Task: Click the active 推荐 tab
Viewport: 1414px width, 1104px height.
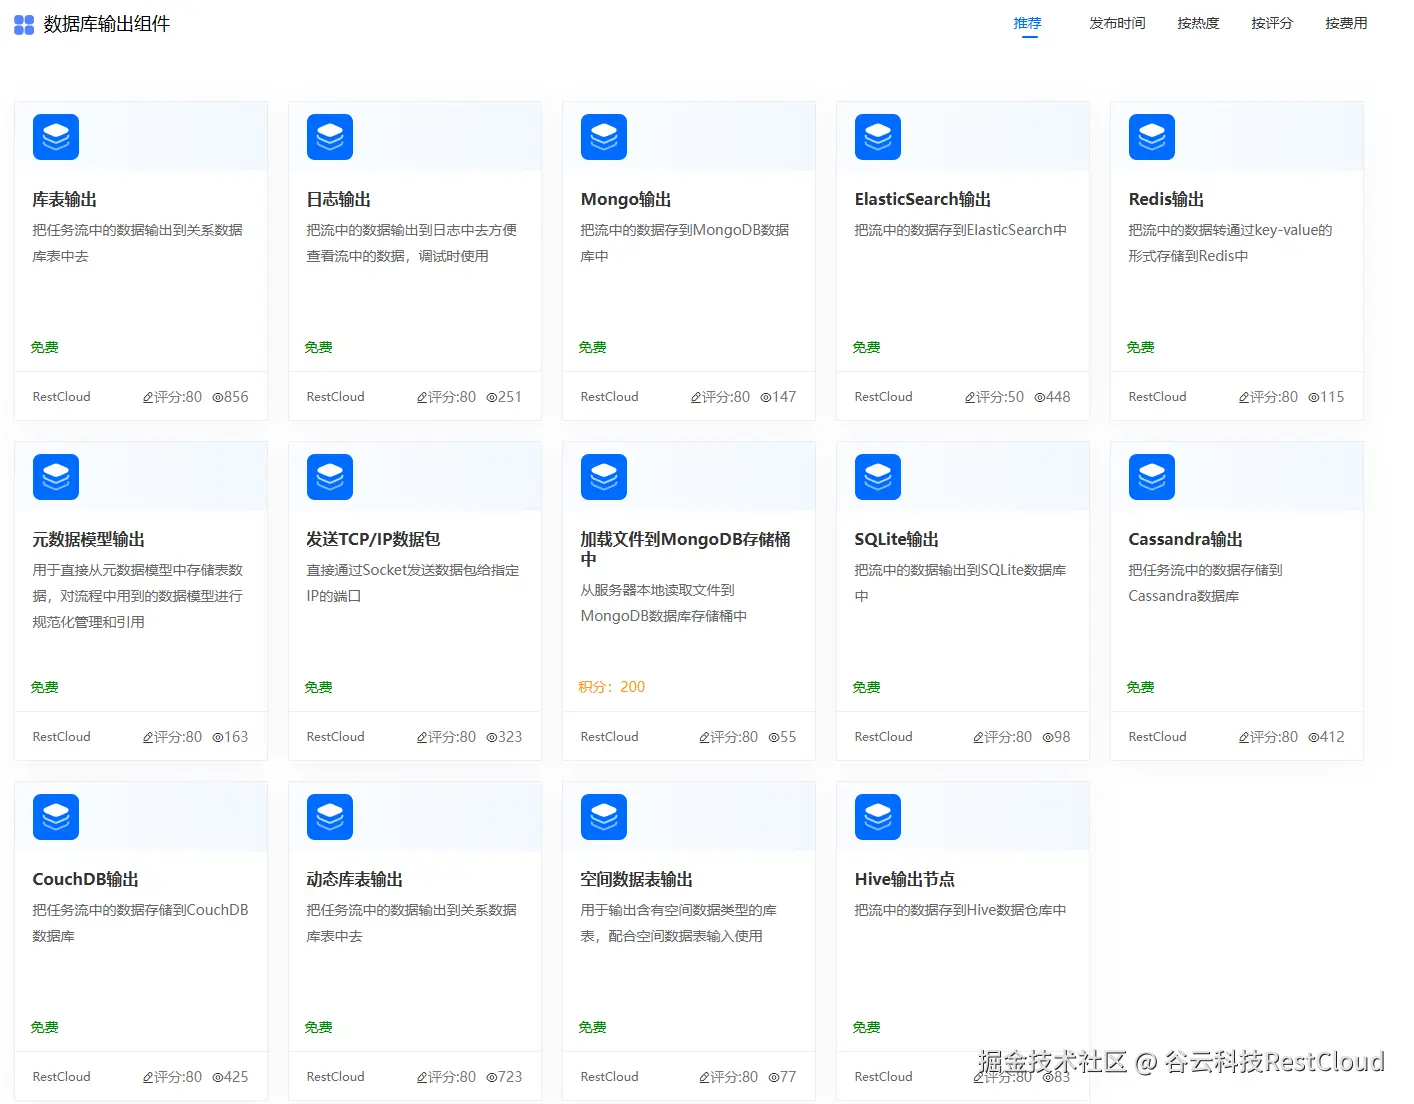Action: point(1027,23)
